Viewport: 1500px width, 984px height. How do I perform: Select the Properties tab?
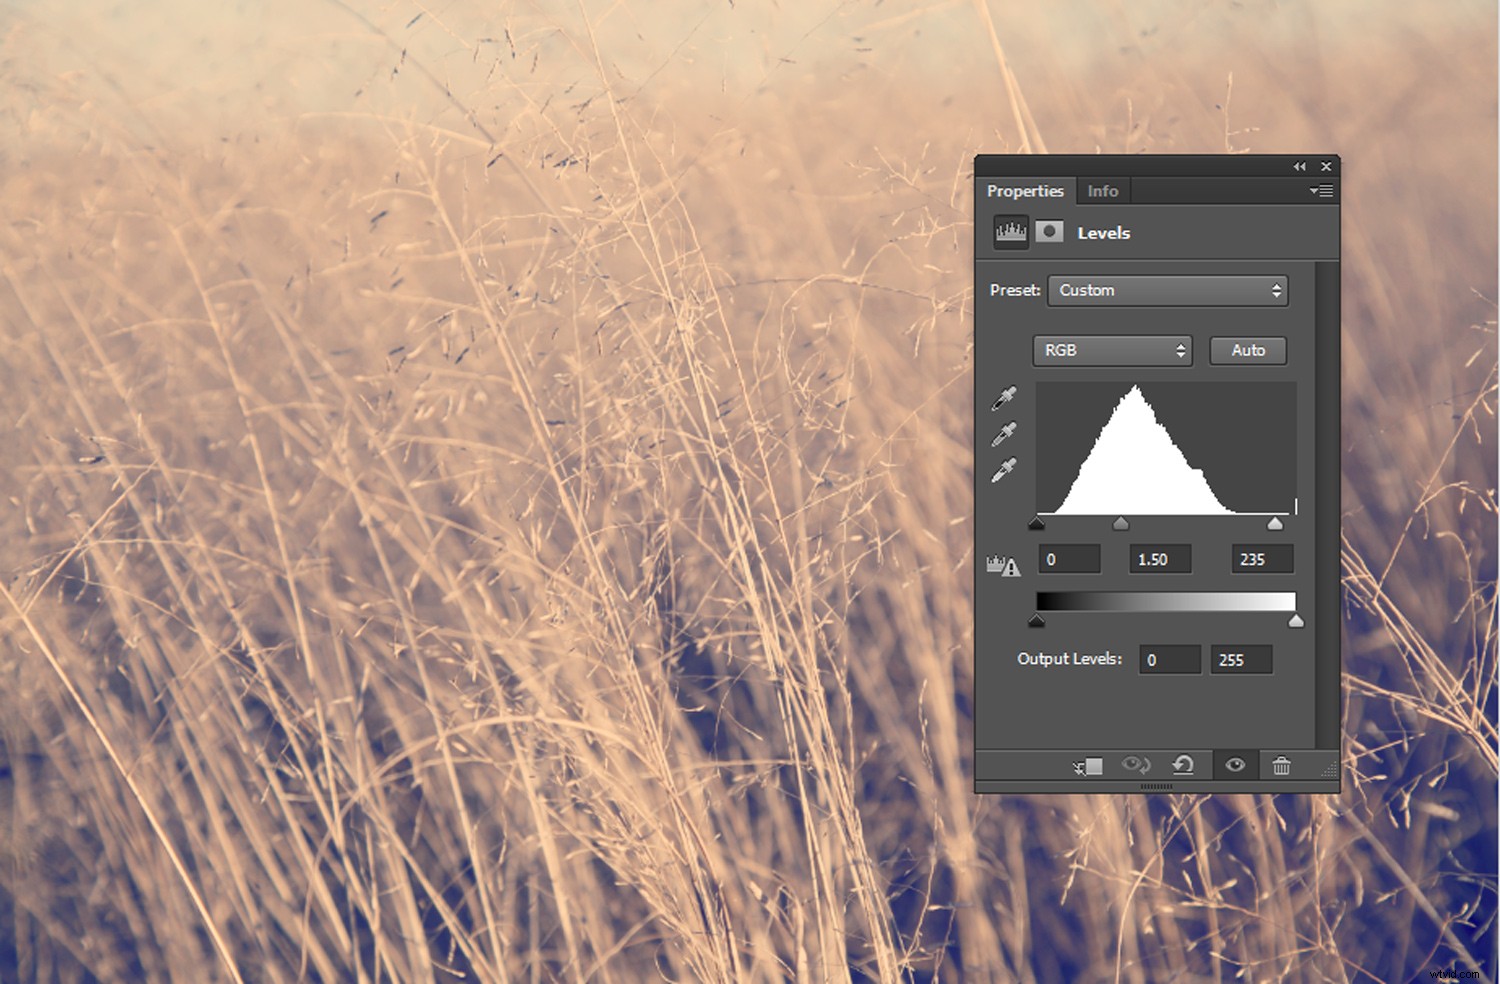(x=1026, y=191)
